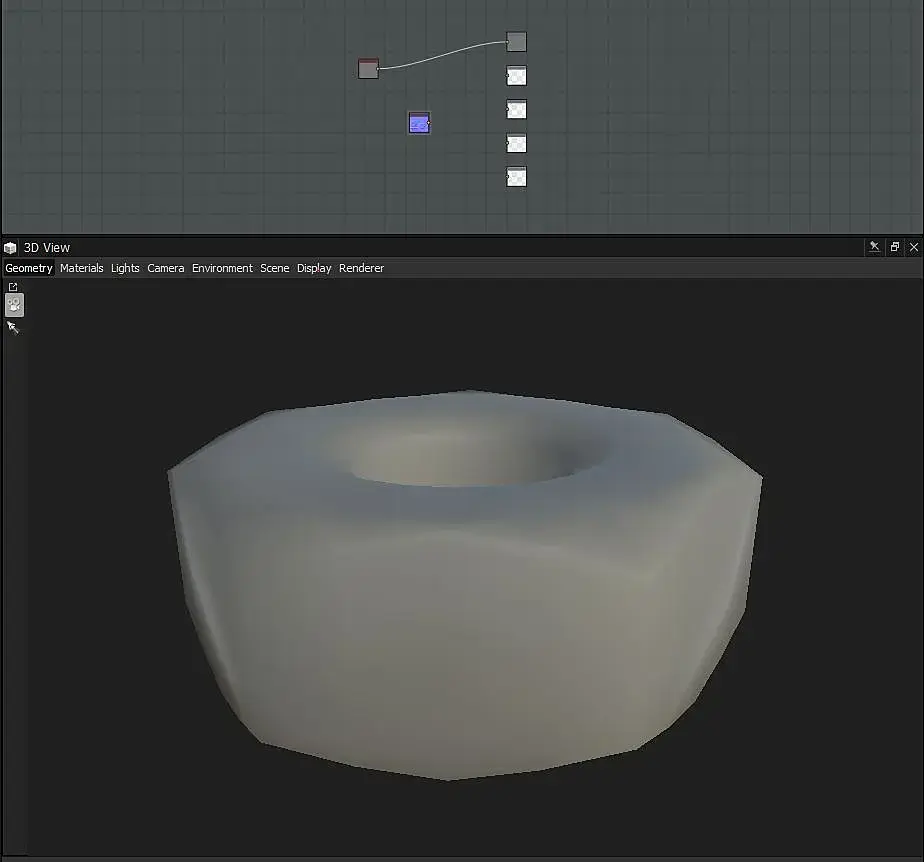Close the 3D View panel
This screenshot has height=862, width=924.
tap(914, 247)
